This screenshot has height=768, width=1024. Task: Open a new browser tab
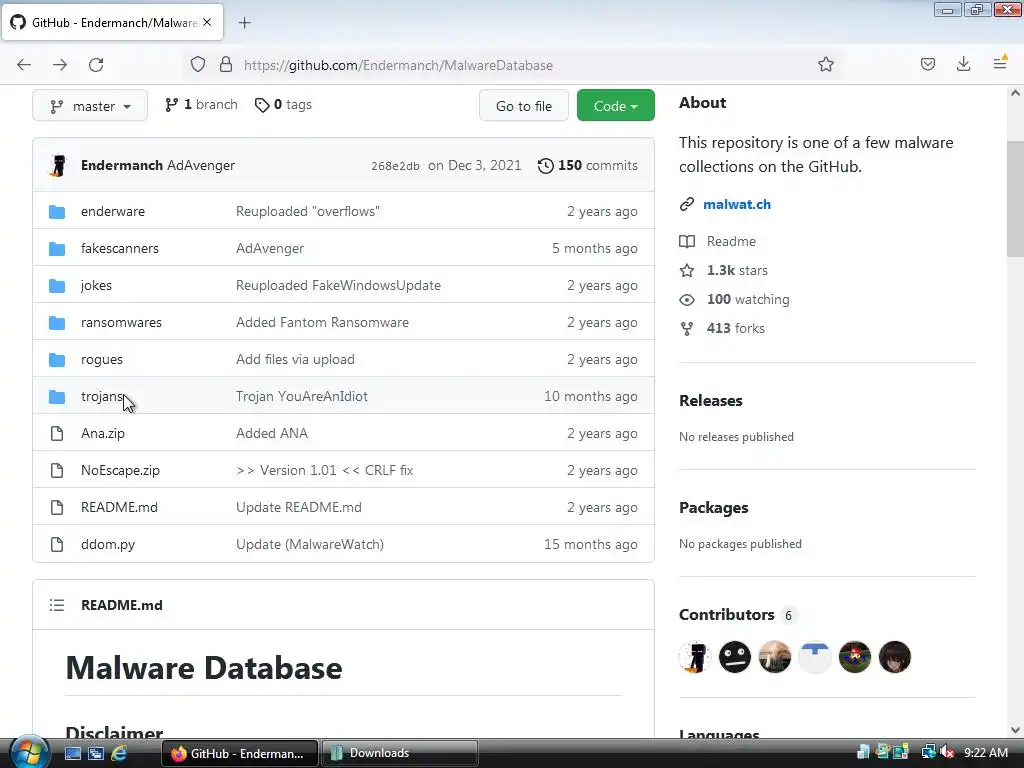(x=245, y=23)
